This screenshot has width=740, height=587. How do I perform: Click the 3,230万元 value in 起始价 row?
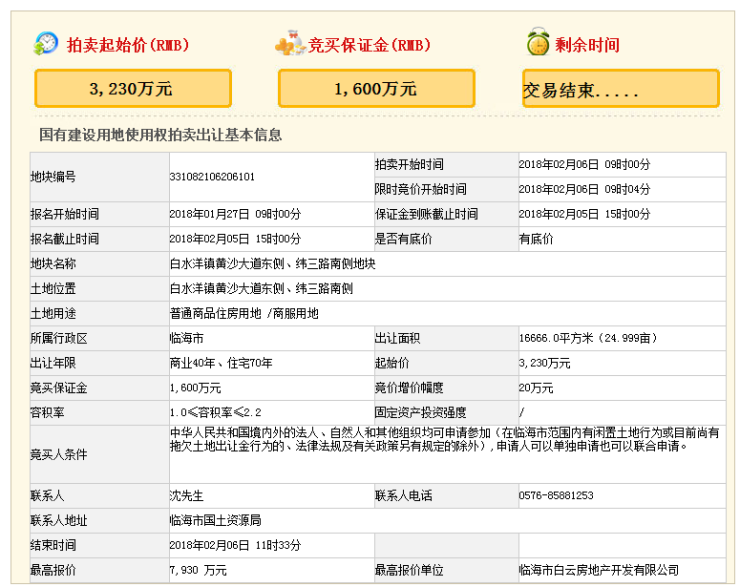(x=544, y=363)
